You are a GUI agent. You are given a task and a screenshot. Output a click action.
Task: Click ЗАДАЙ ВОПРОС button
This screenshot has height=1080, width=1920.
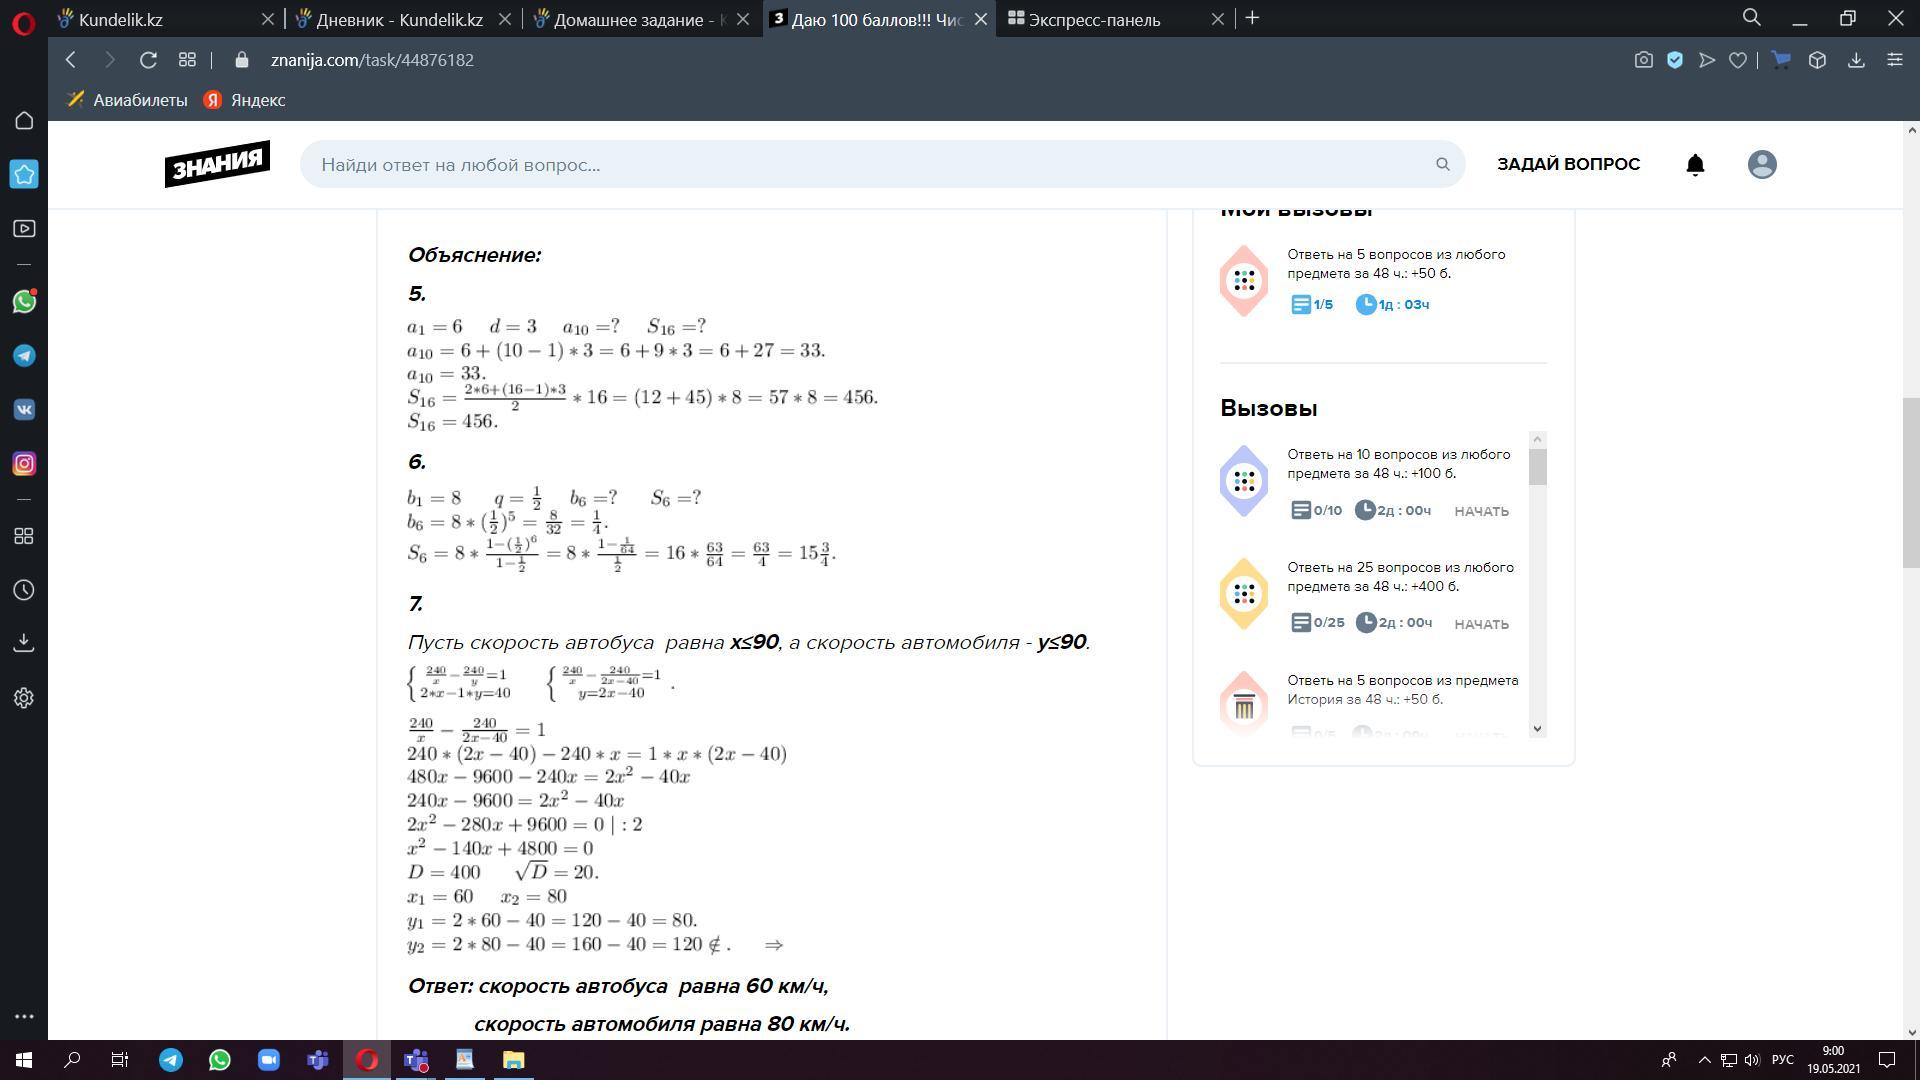[x=1568, y=164]
